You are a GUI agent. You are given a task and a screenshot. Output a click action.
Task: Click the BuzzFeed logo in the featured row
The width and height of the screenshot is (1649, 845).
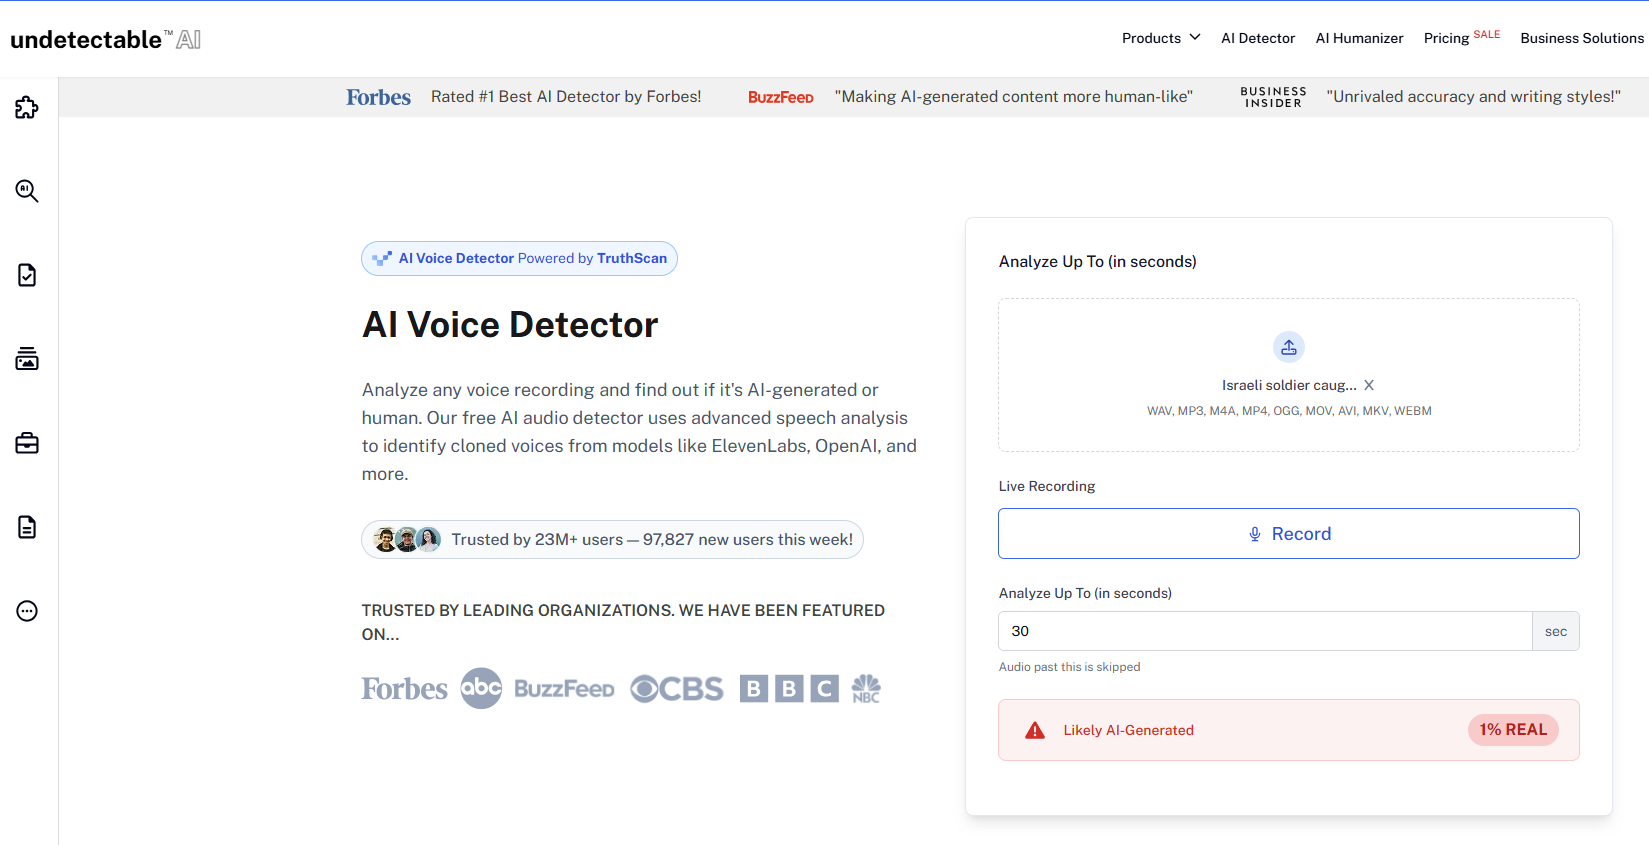[x=564, y=689]
